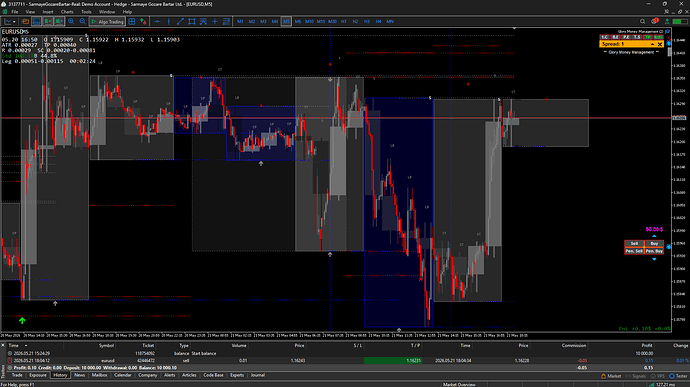Image resolution: width=690 pixels, height=387 pixels.
Task: Switch chart to M30 timeframe
Action: tap(332, 21)
